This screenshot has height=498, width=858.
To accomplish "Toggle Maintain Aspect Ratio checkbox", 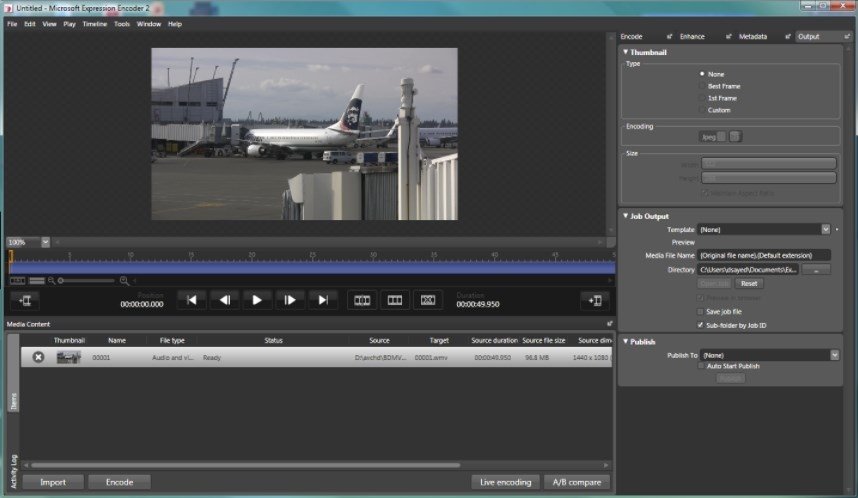I will point(705,193).
